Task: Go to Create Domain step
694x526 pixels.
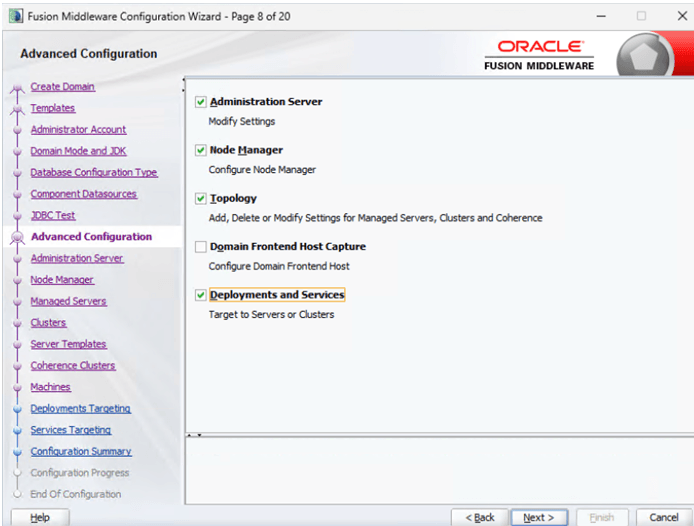Action: pos(62,87)
